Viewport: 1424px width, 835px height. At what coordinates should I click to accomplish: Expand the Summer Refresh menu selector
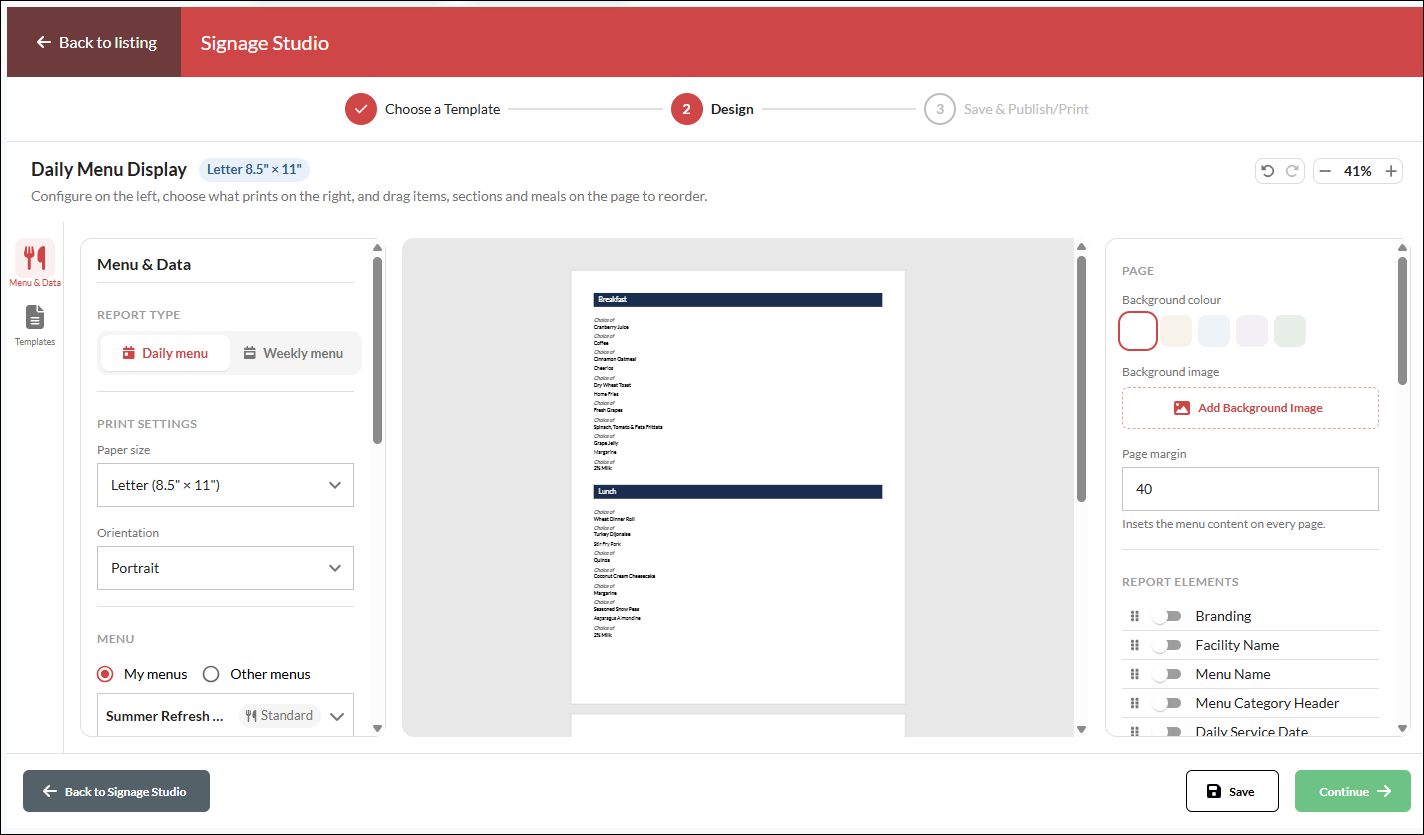click(225, 716)
